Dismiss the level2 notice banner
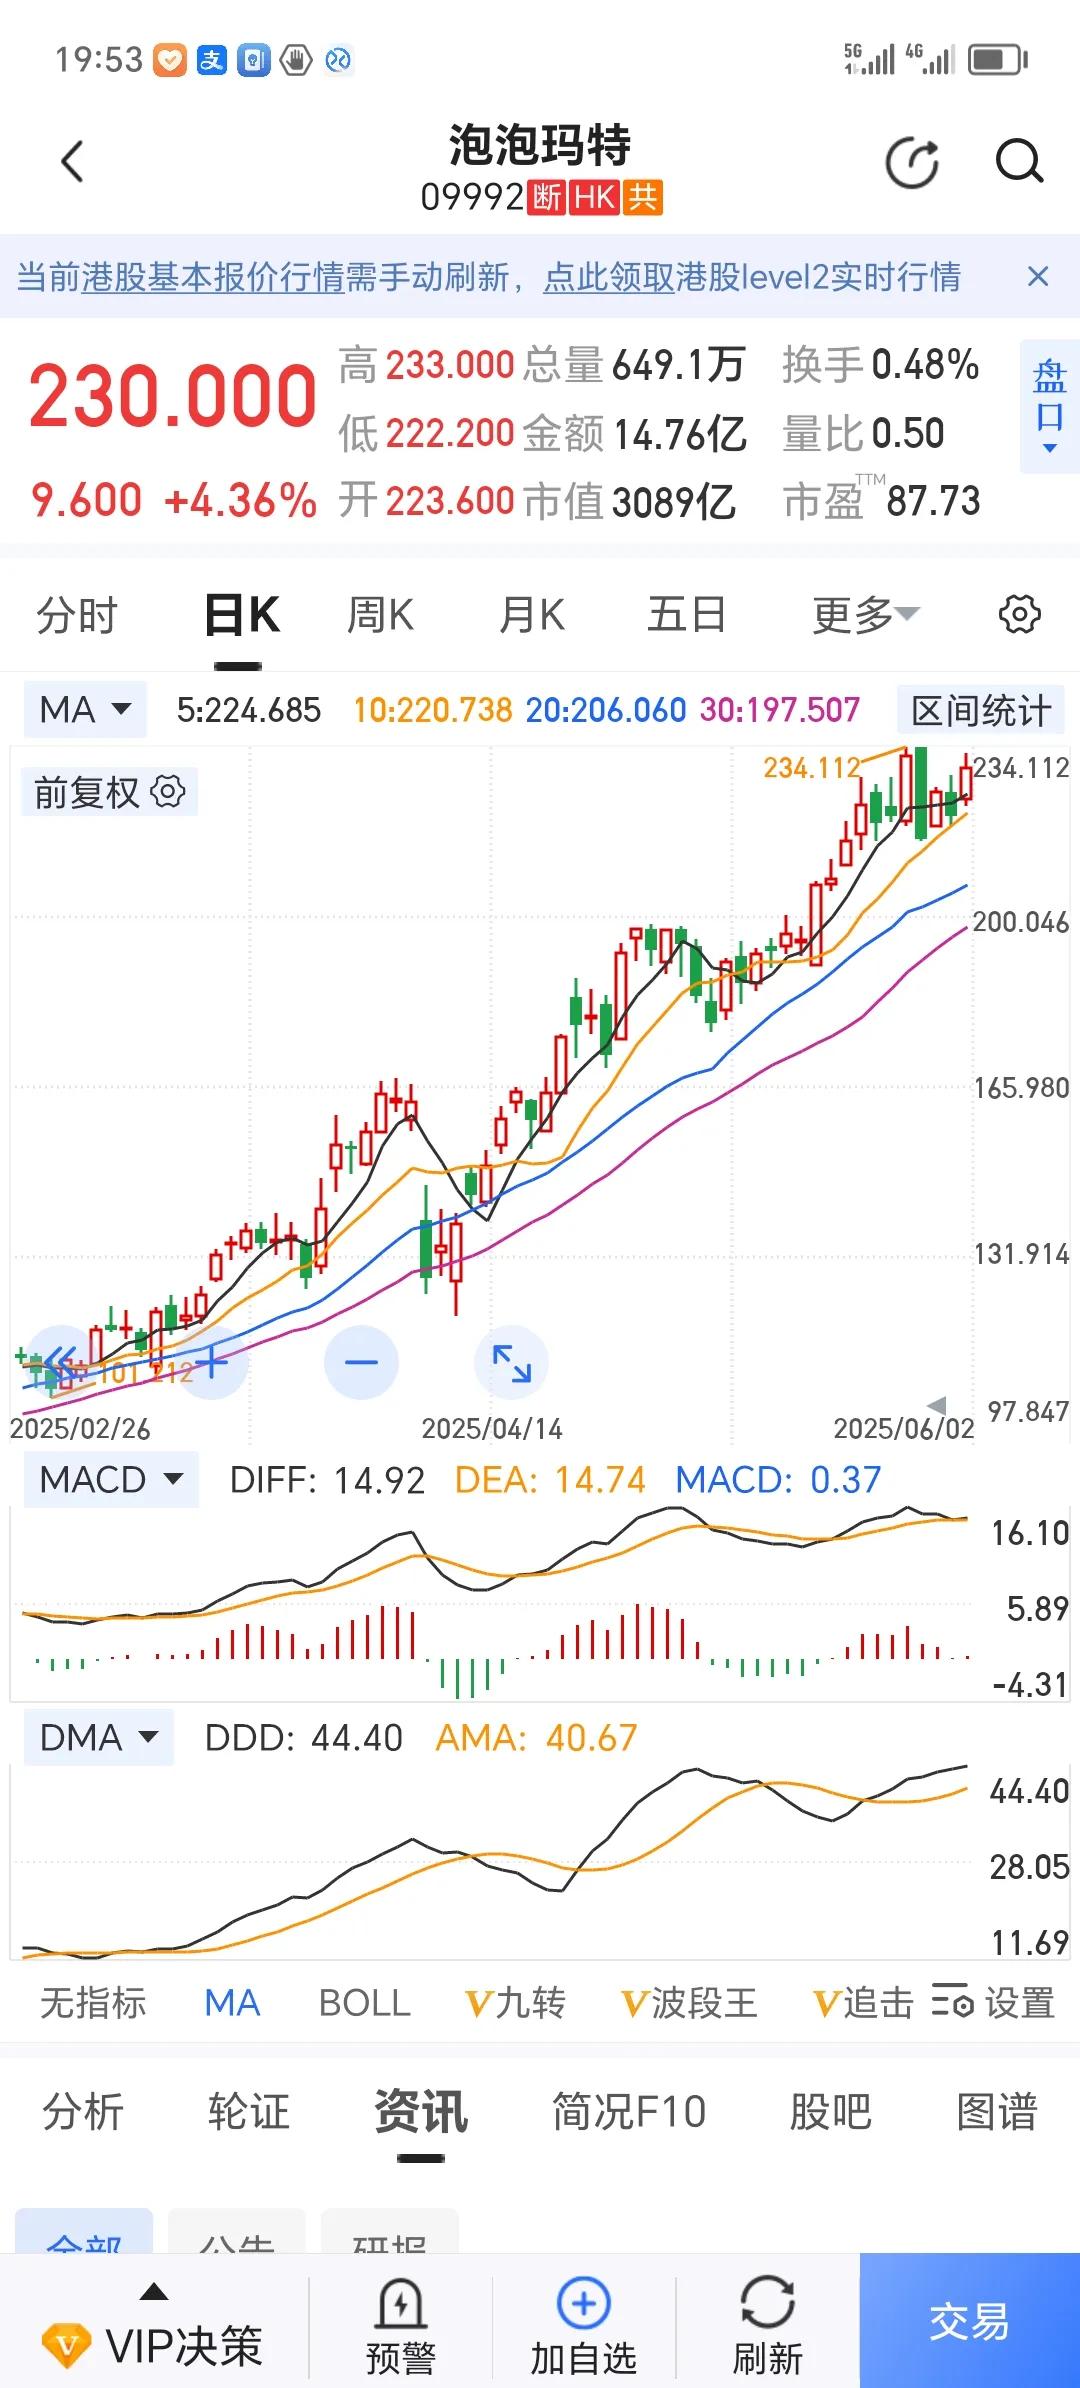1080x2388 pixels. [x=1038, y=276]
